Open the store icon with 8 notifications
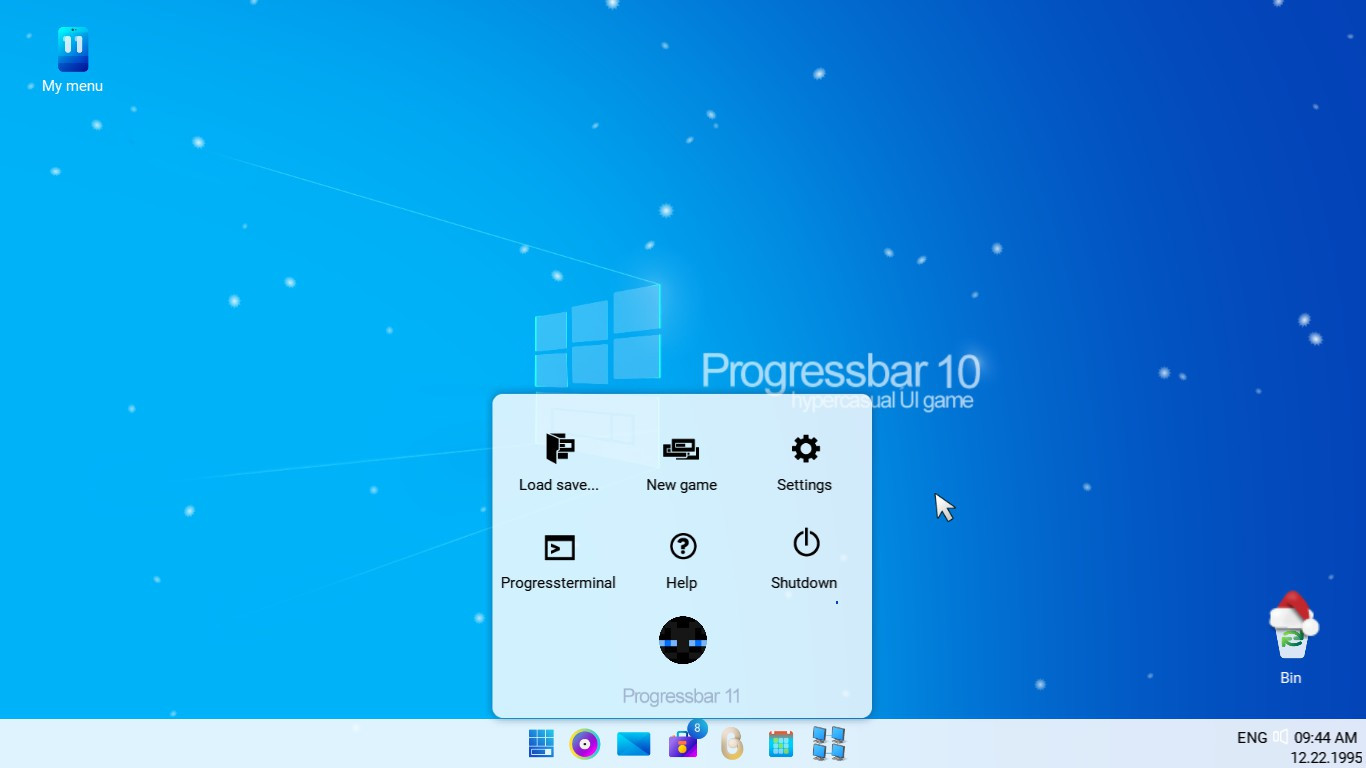This screenshot has height=768, width=1366. [x=684, y=746]
